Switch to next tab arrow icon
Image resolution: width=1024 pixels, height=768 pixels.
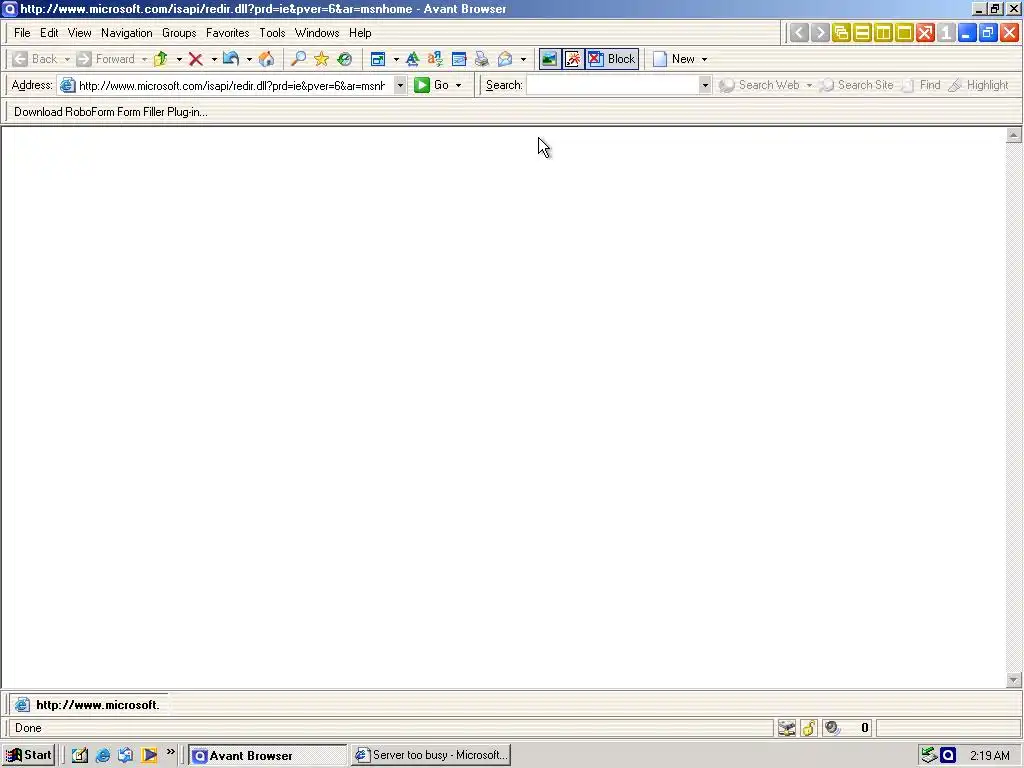[820, 33]
